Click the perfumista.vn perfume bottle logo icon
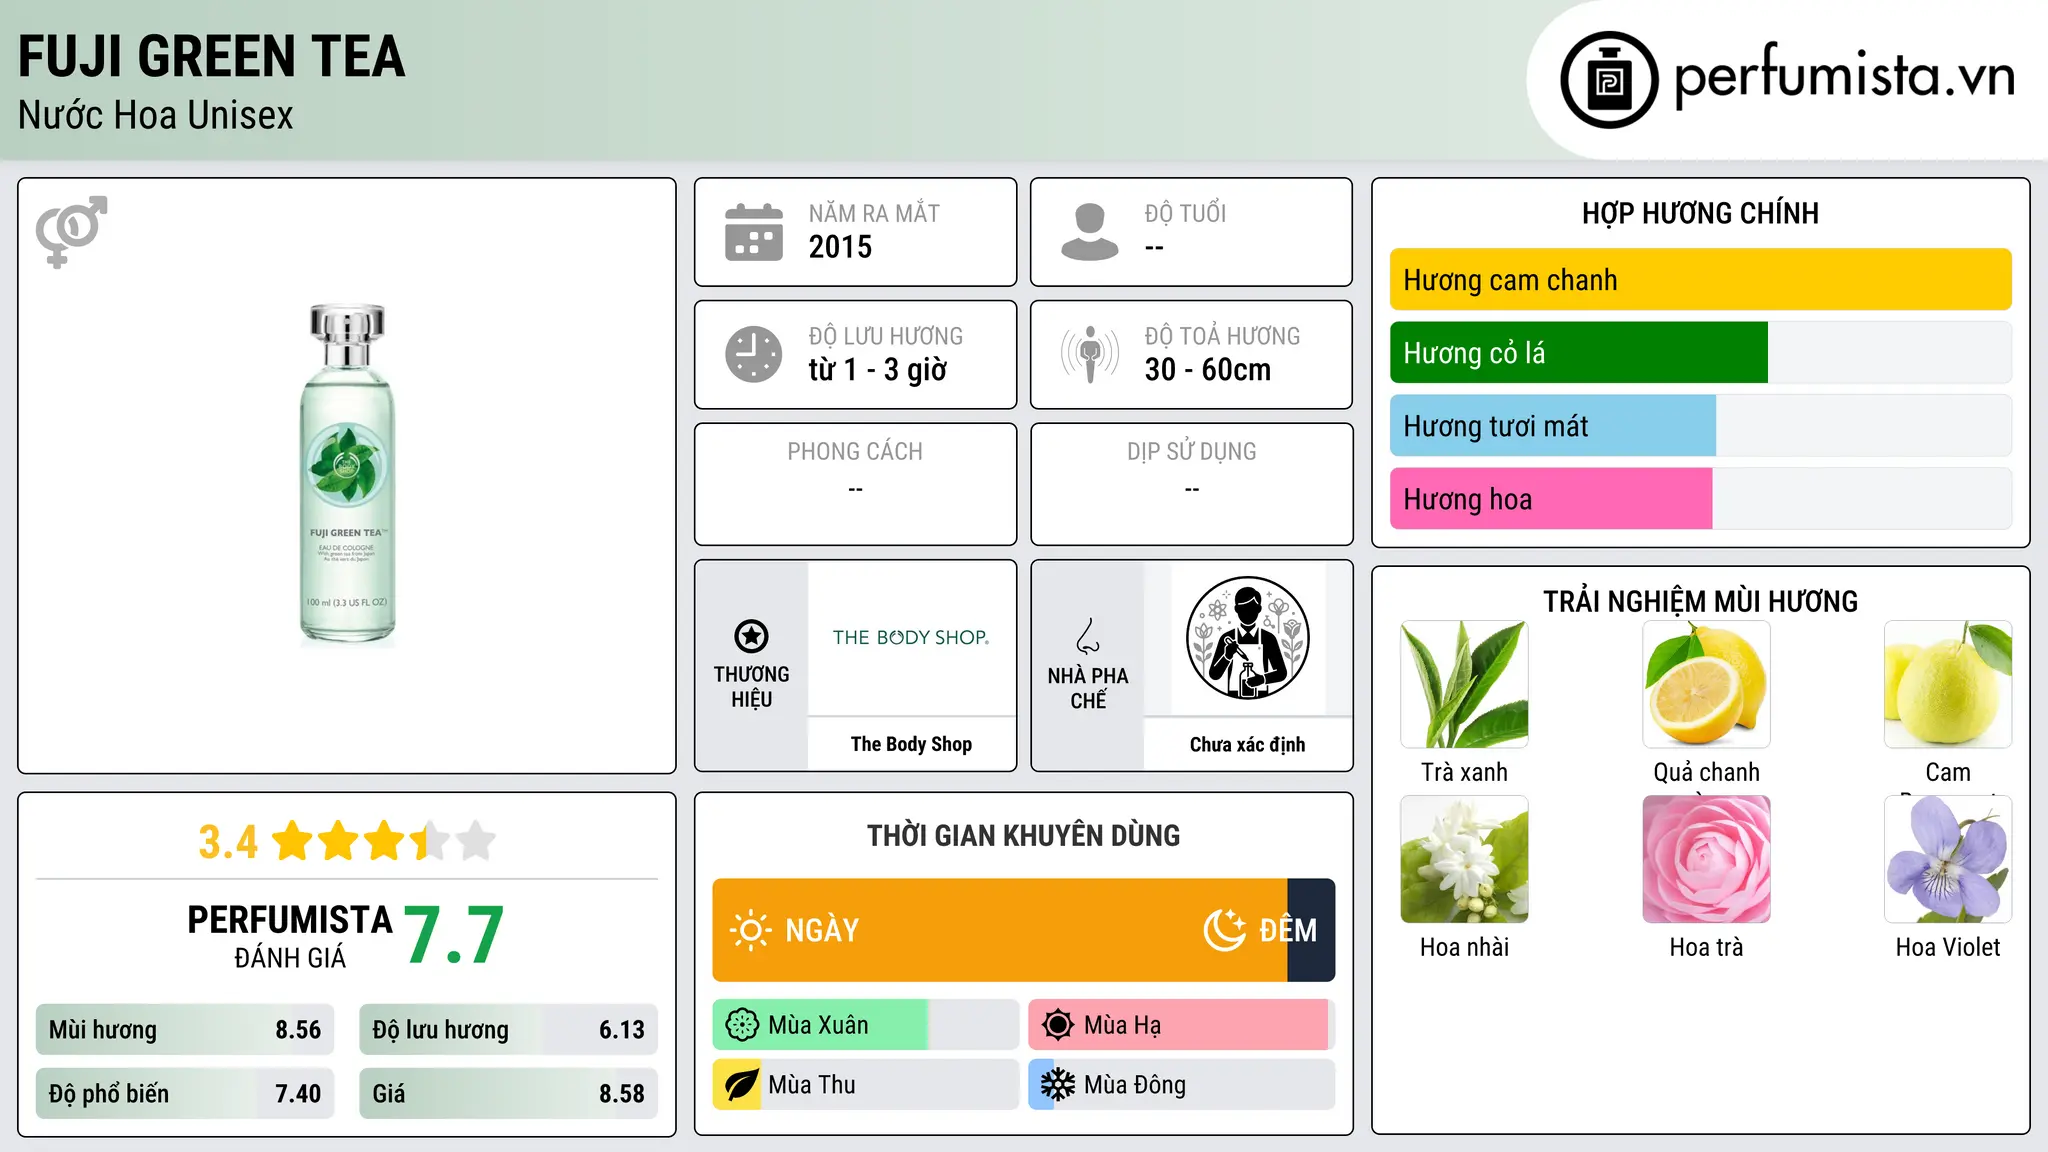Screen dimensions: 2048x1152 (1609, 80)
